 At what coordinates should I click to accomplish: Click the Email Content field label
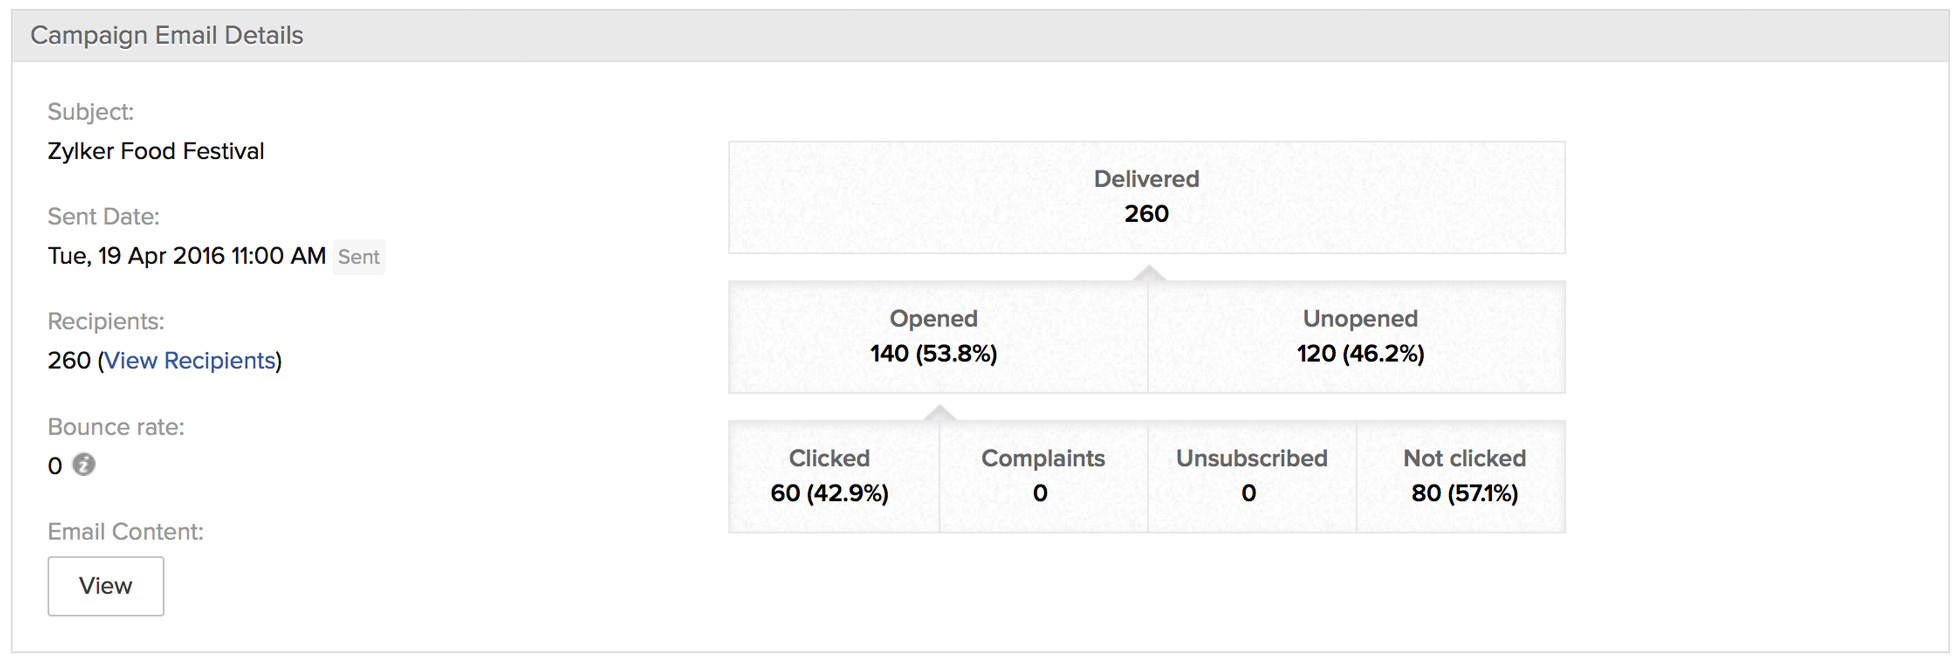125,532
